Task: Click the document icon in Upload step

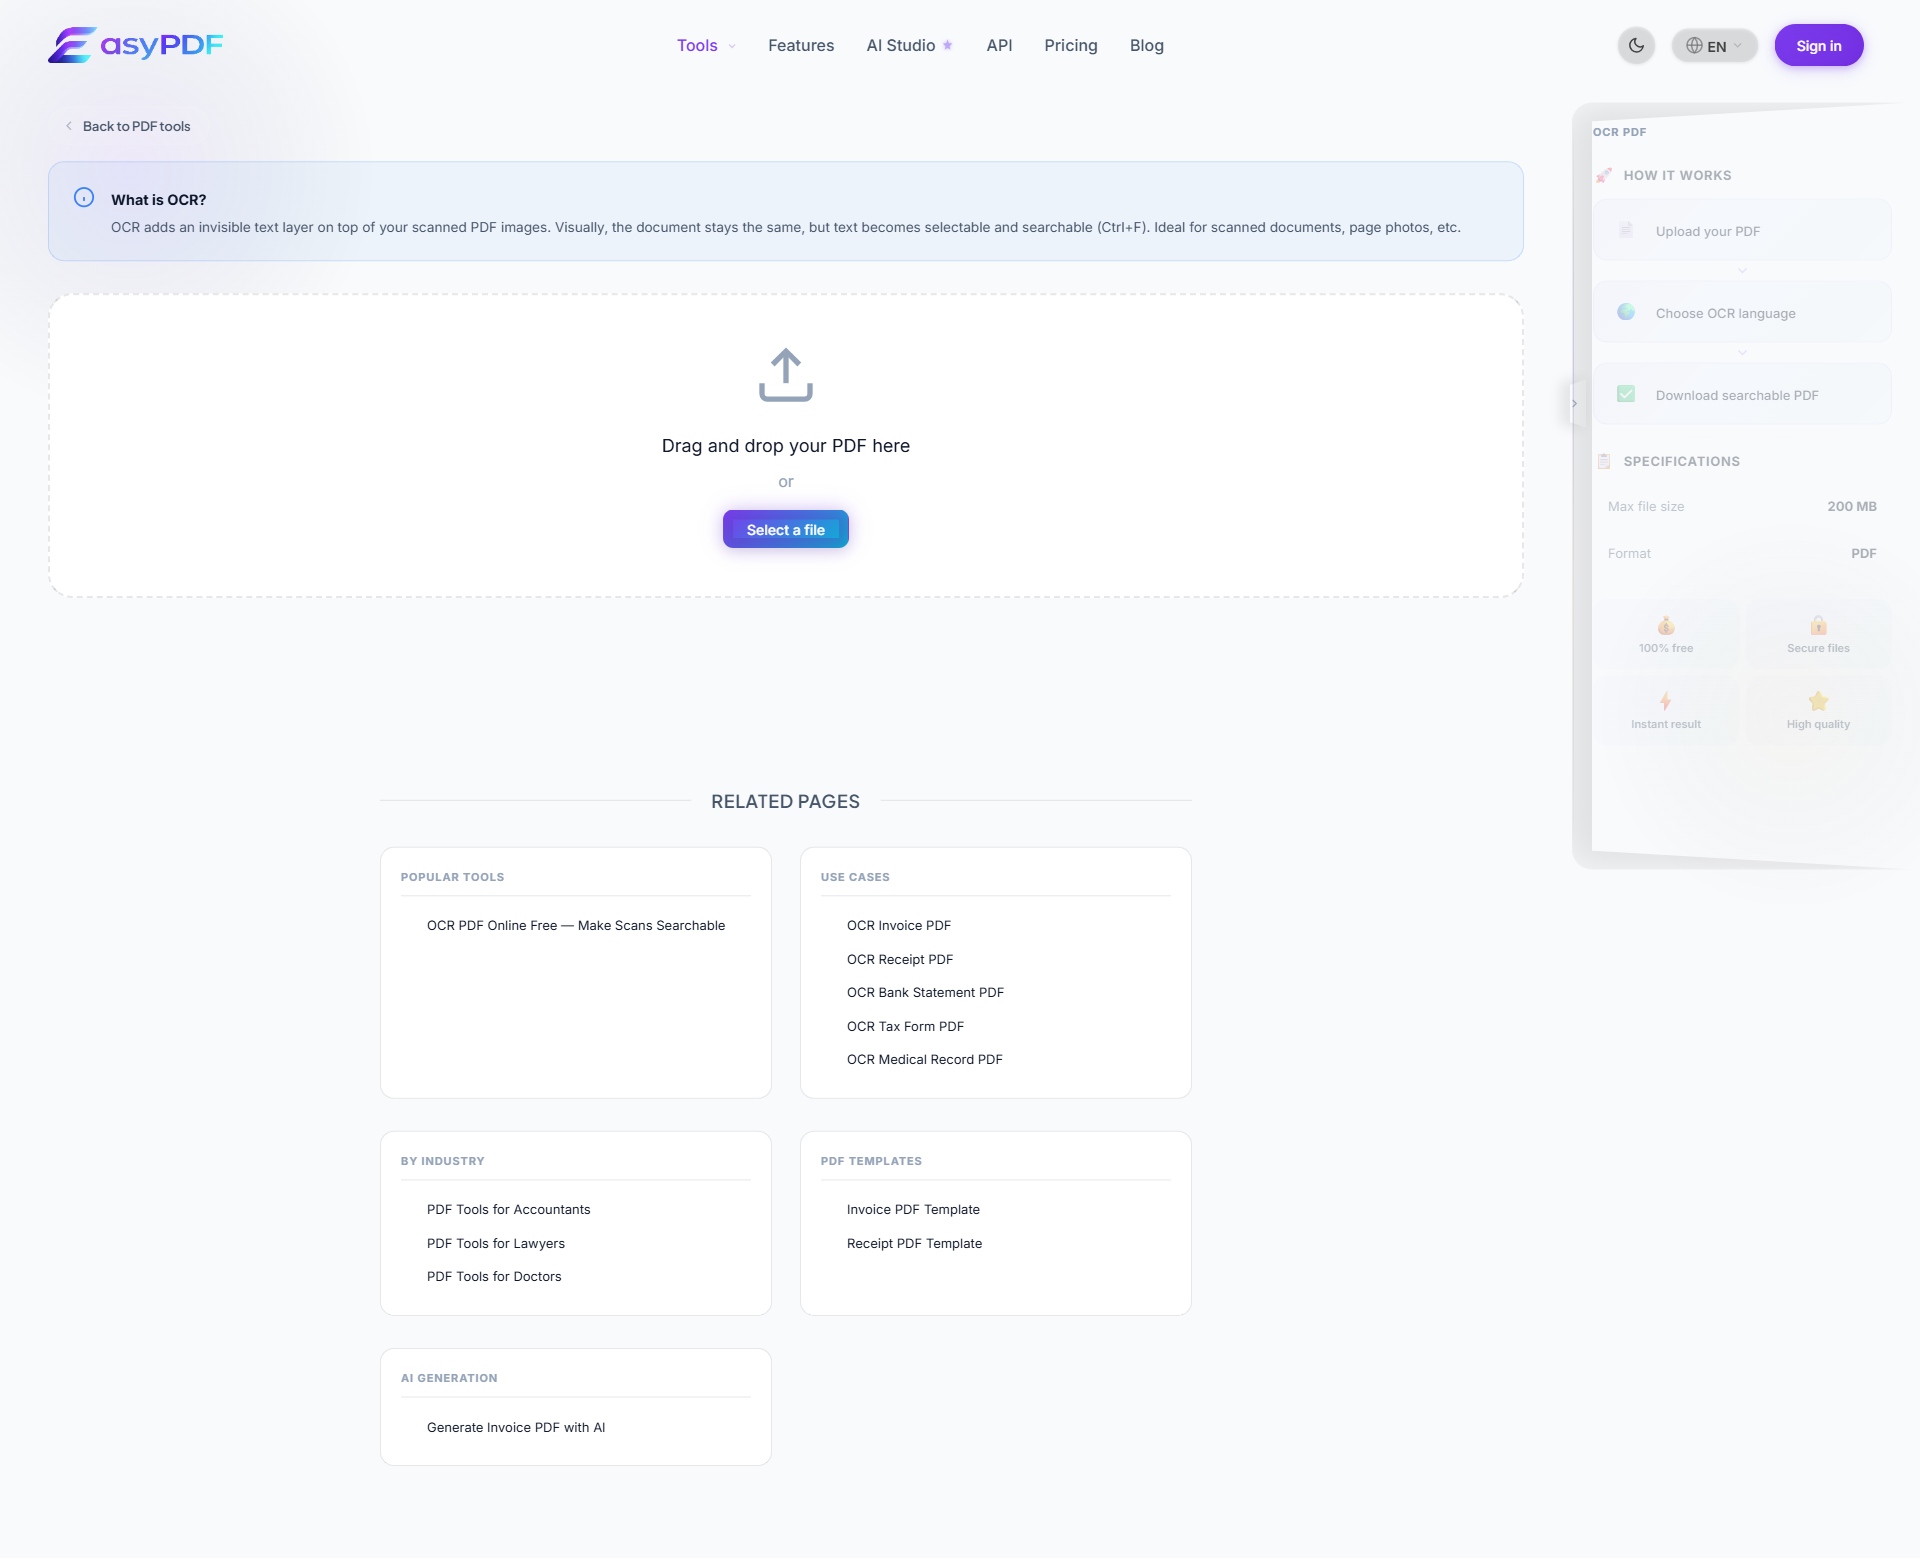Action: 1625,230
